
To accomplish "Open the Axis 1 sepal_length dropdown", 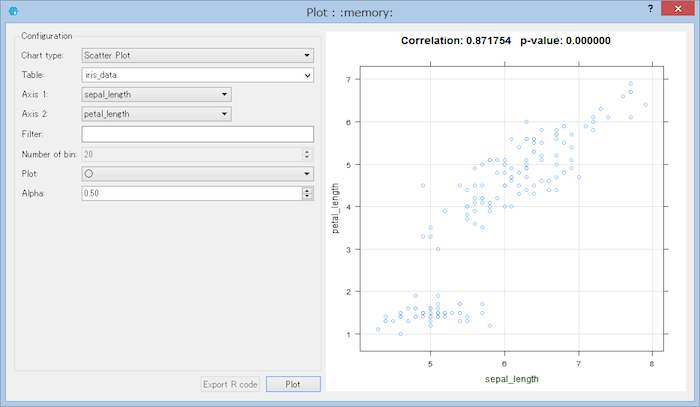I will coord(156,95).
